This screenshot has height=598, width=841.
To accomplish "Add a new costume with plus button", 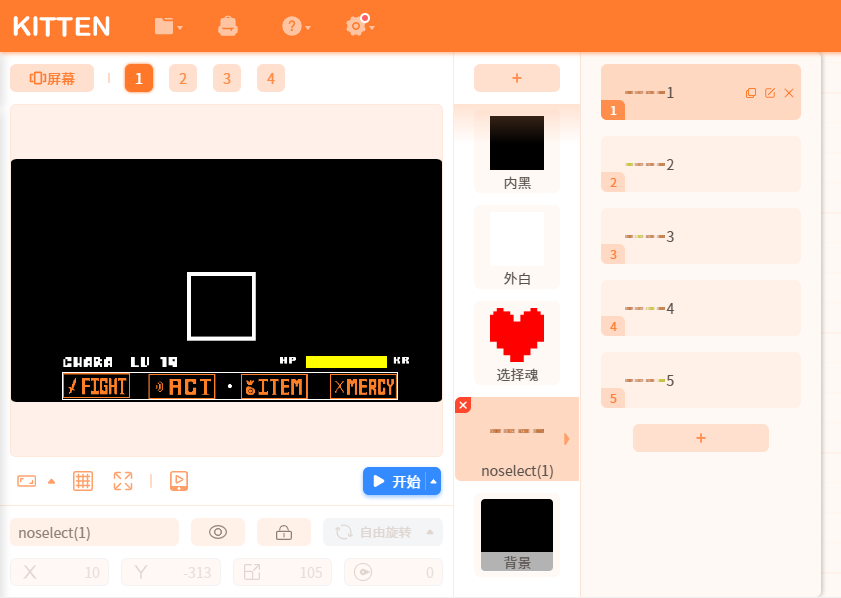I will [701, 438].
